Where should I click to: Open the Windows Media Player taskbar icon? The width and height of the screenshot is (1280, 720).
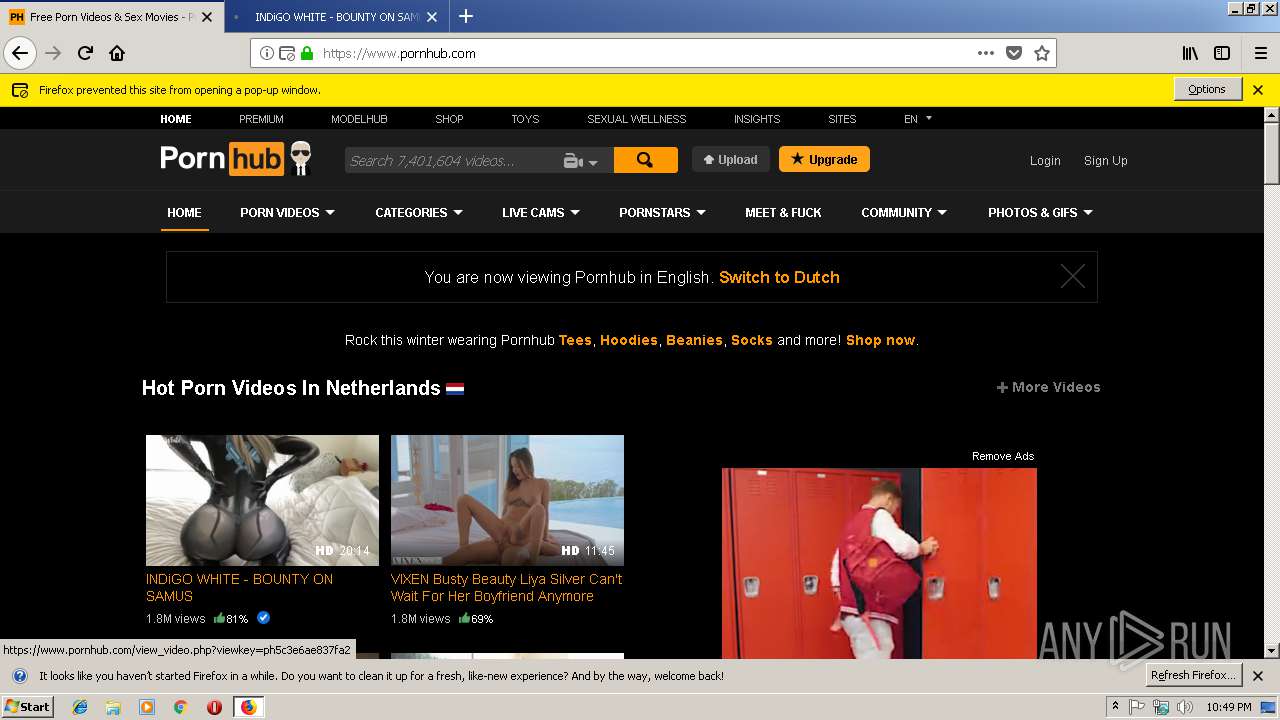(147, 707)
